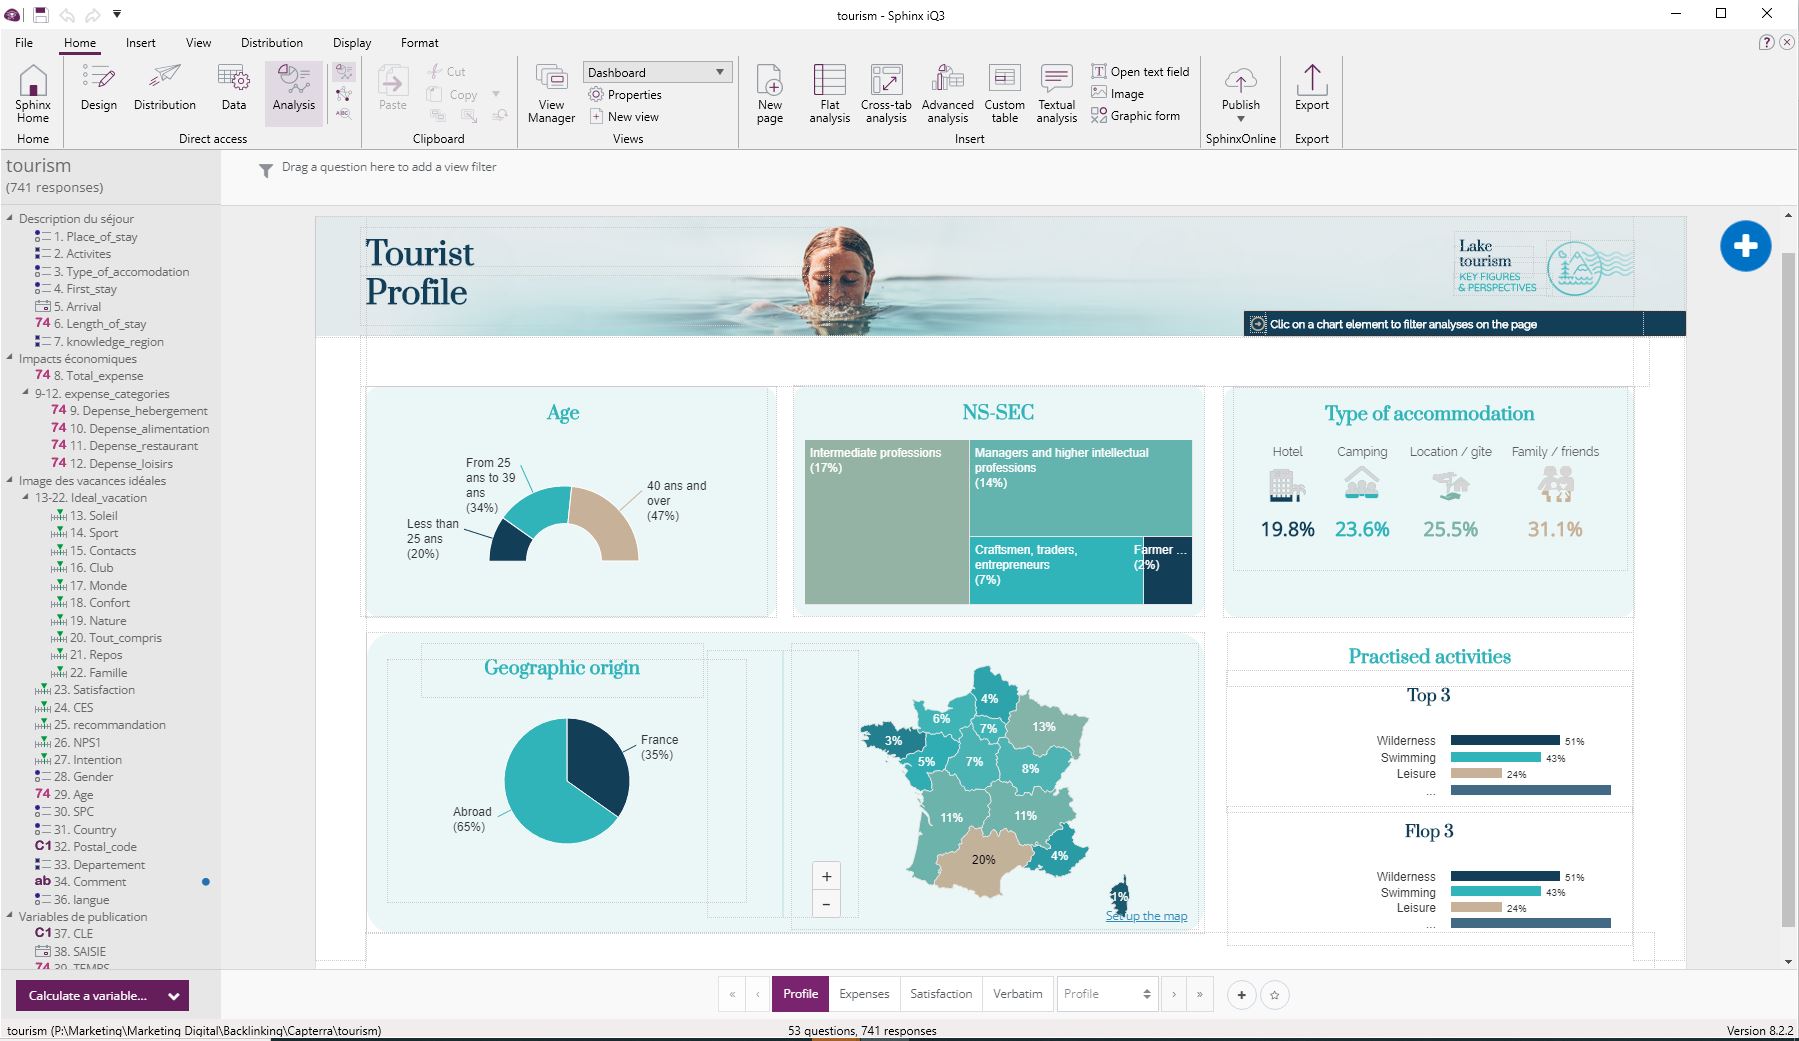Viewport: 1799px width, 1041px height.
Task: Open the Expenses page tab
Action: [863, 993]
